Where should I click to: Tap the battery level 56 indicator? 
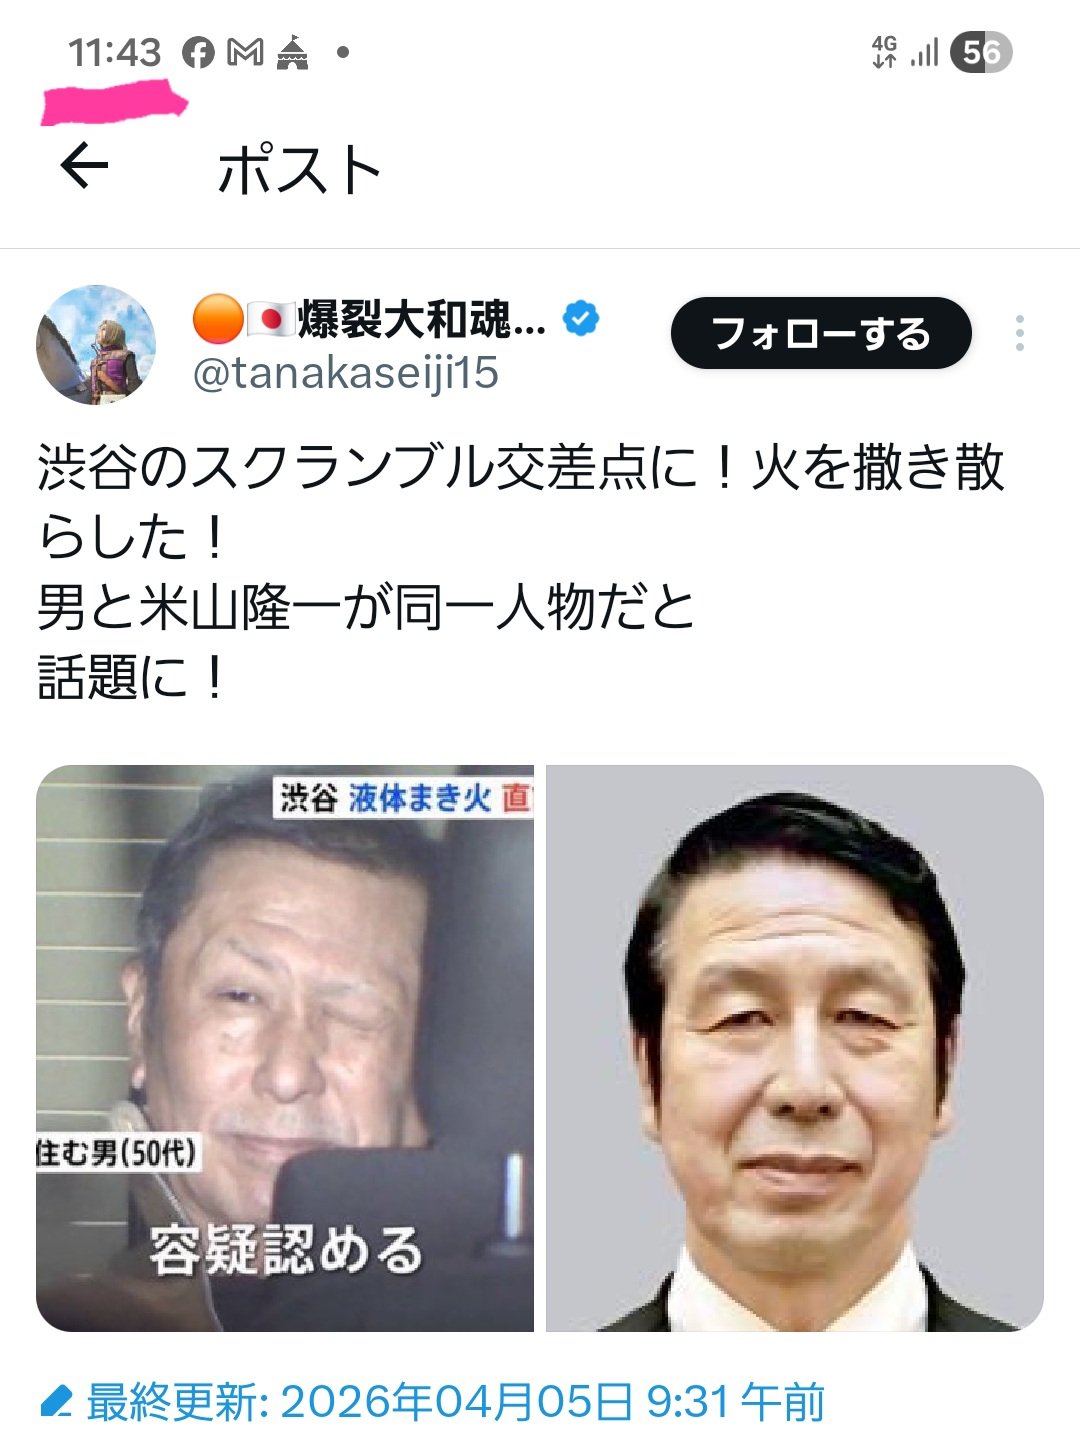click(x=981, y=52)
